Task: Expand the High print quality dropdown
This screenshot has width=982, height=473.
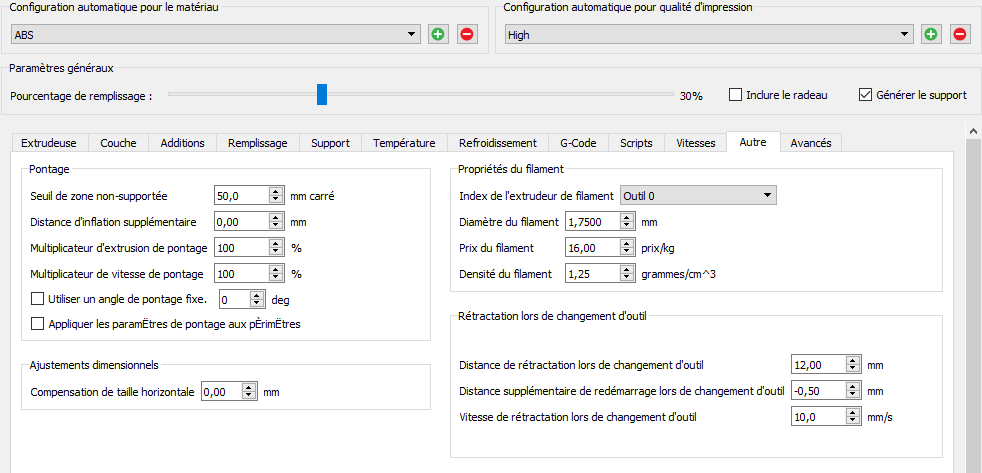Action: point(905,35)
